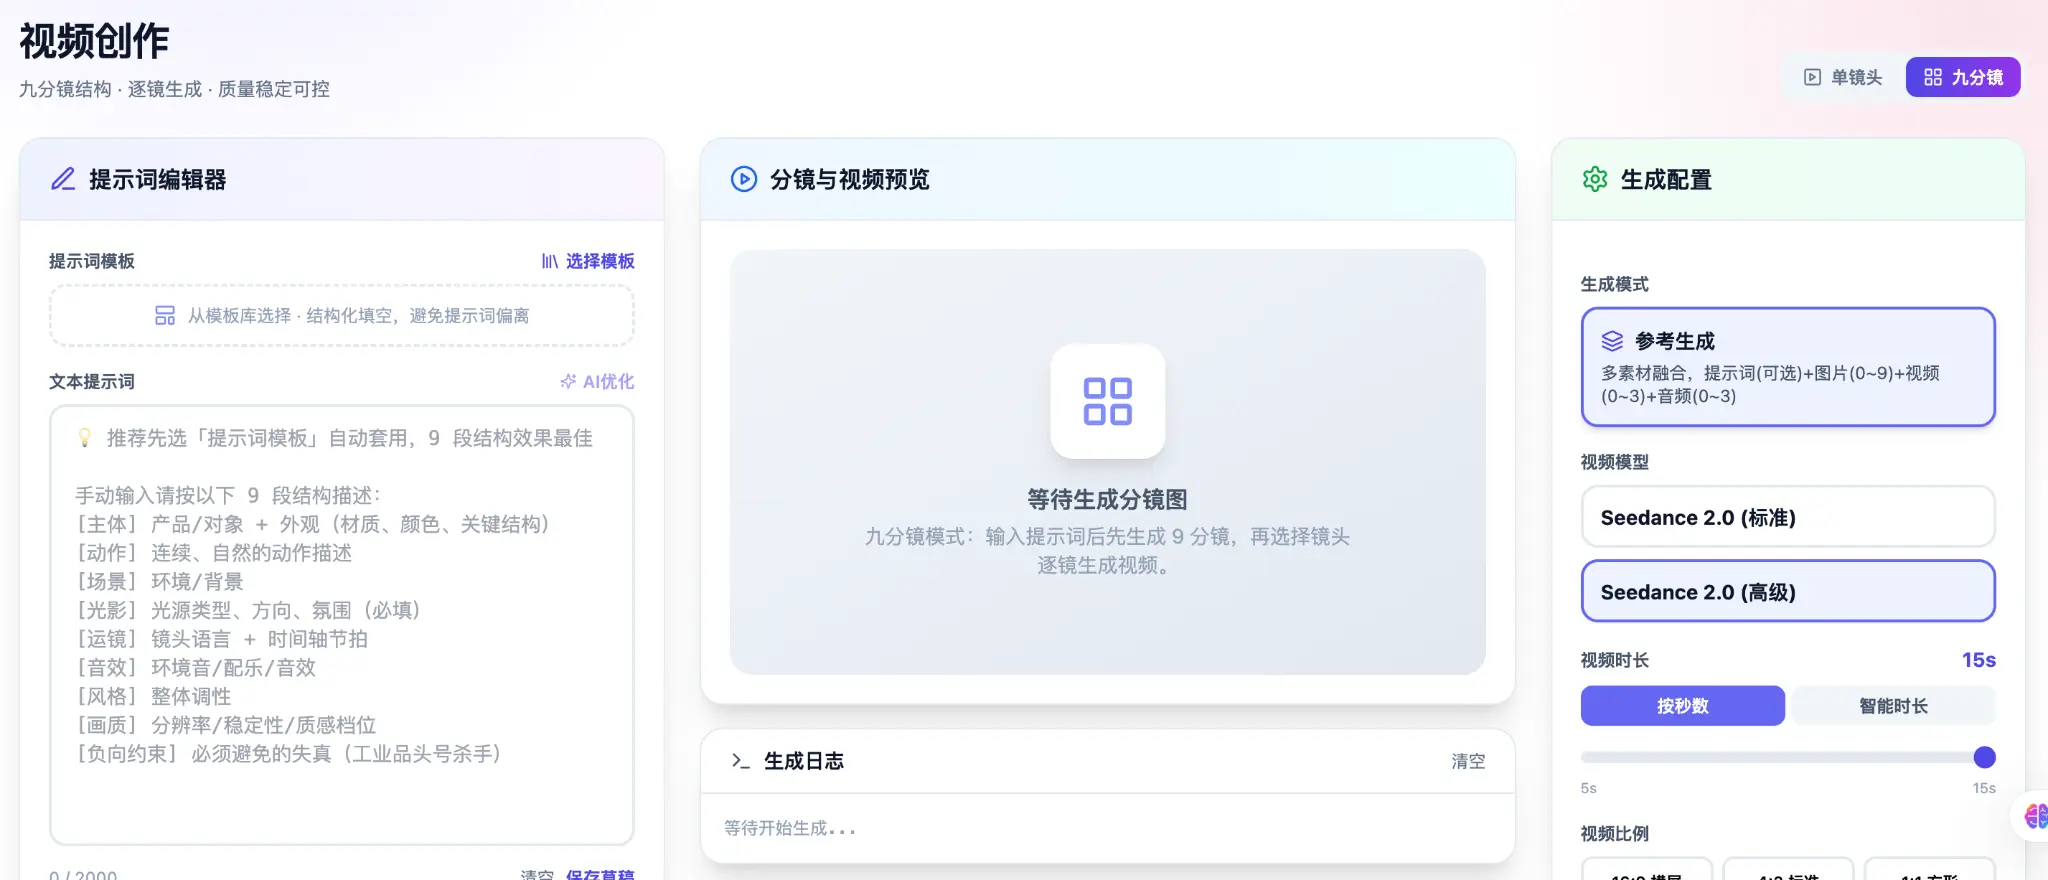Click the sparkle icon next to AI优化
Viewport: 2048px width, 880px height.
(568, 381)
